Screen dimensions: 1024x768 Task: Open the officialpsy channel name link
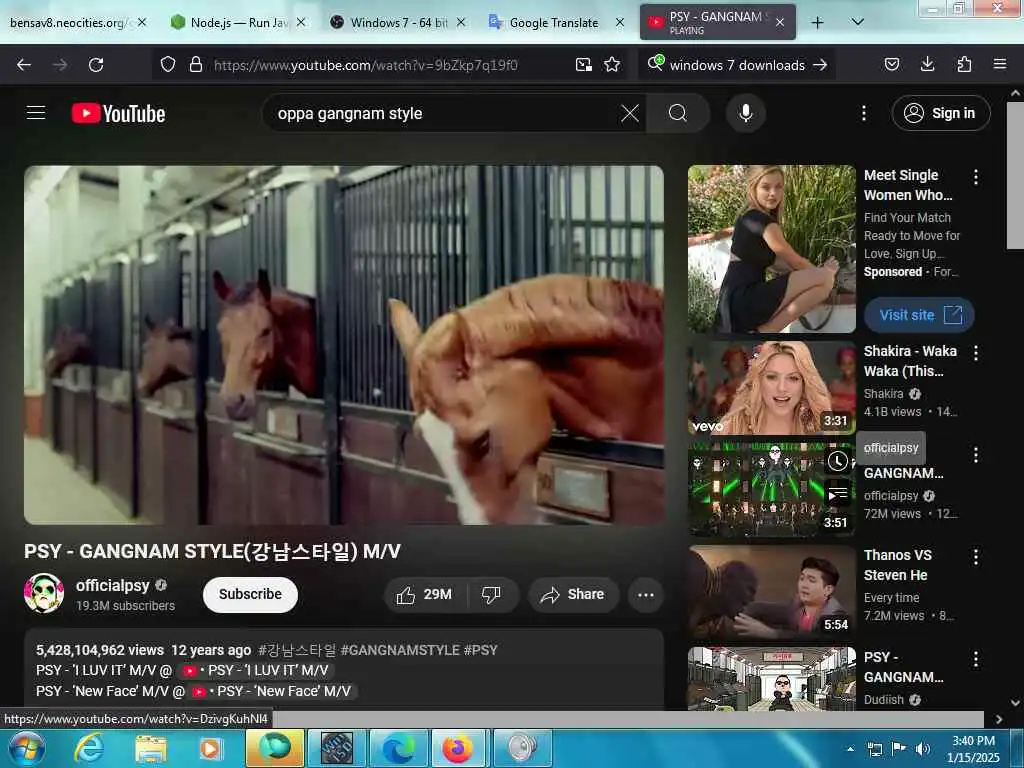click(112, 585)
